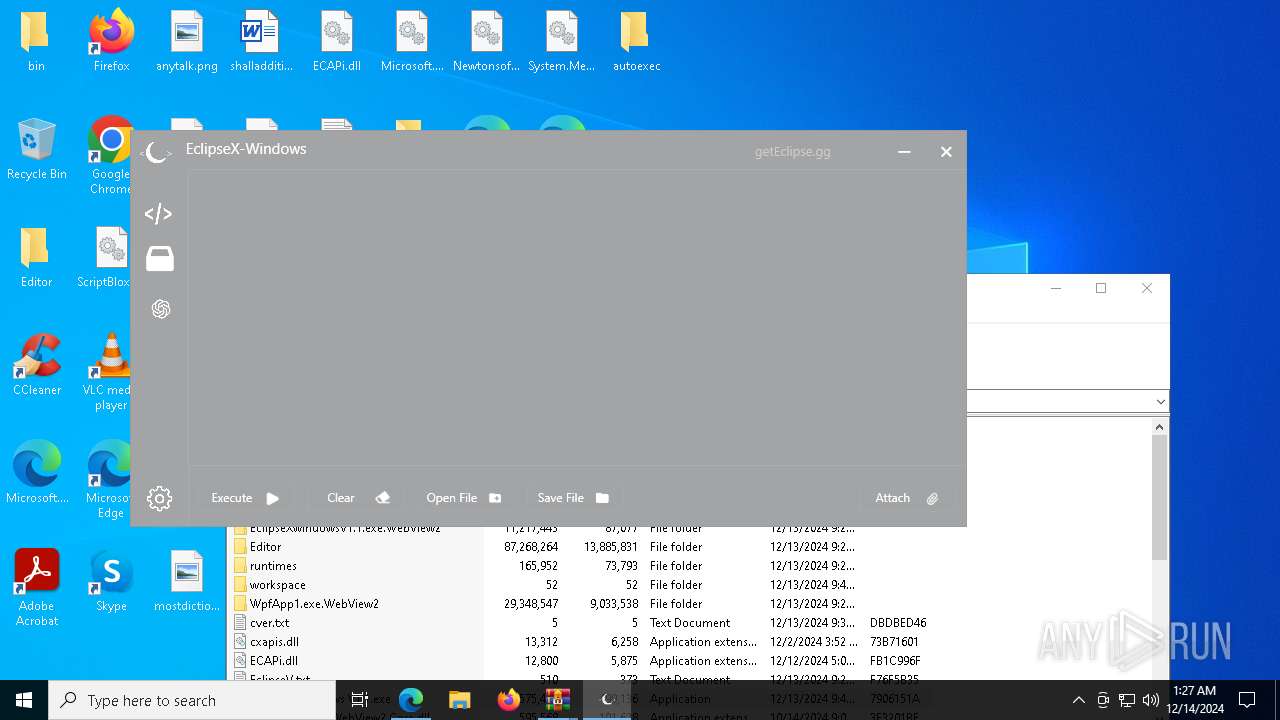Select the Editor folder in archive list
The width and height of the screenshot is (1280, 720).
(x=266, y=547)
